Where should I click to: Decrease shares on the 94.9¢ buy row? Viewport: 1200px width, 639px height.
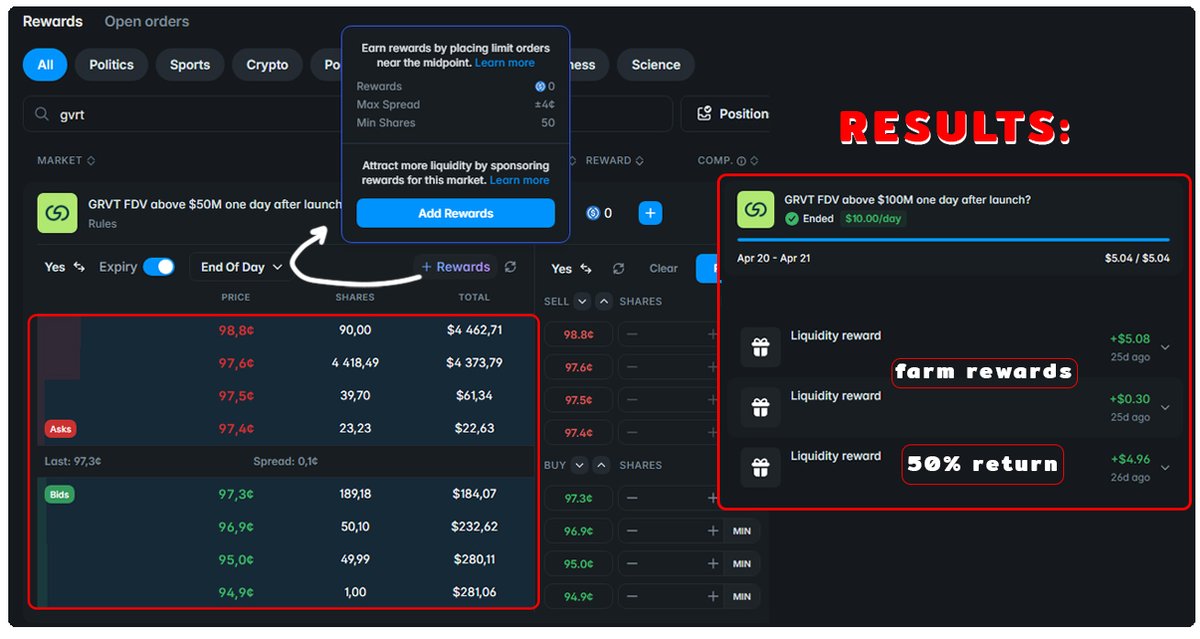pos(632,597)
